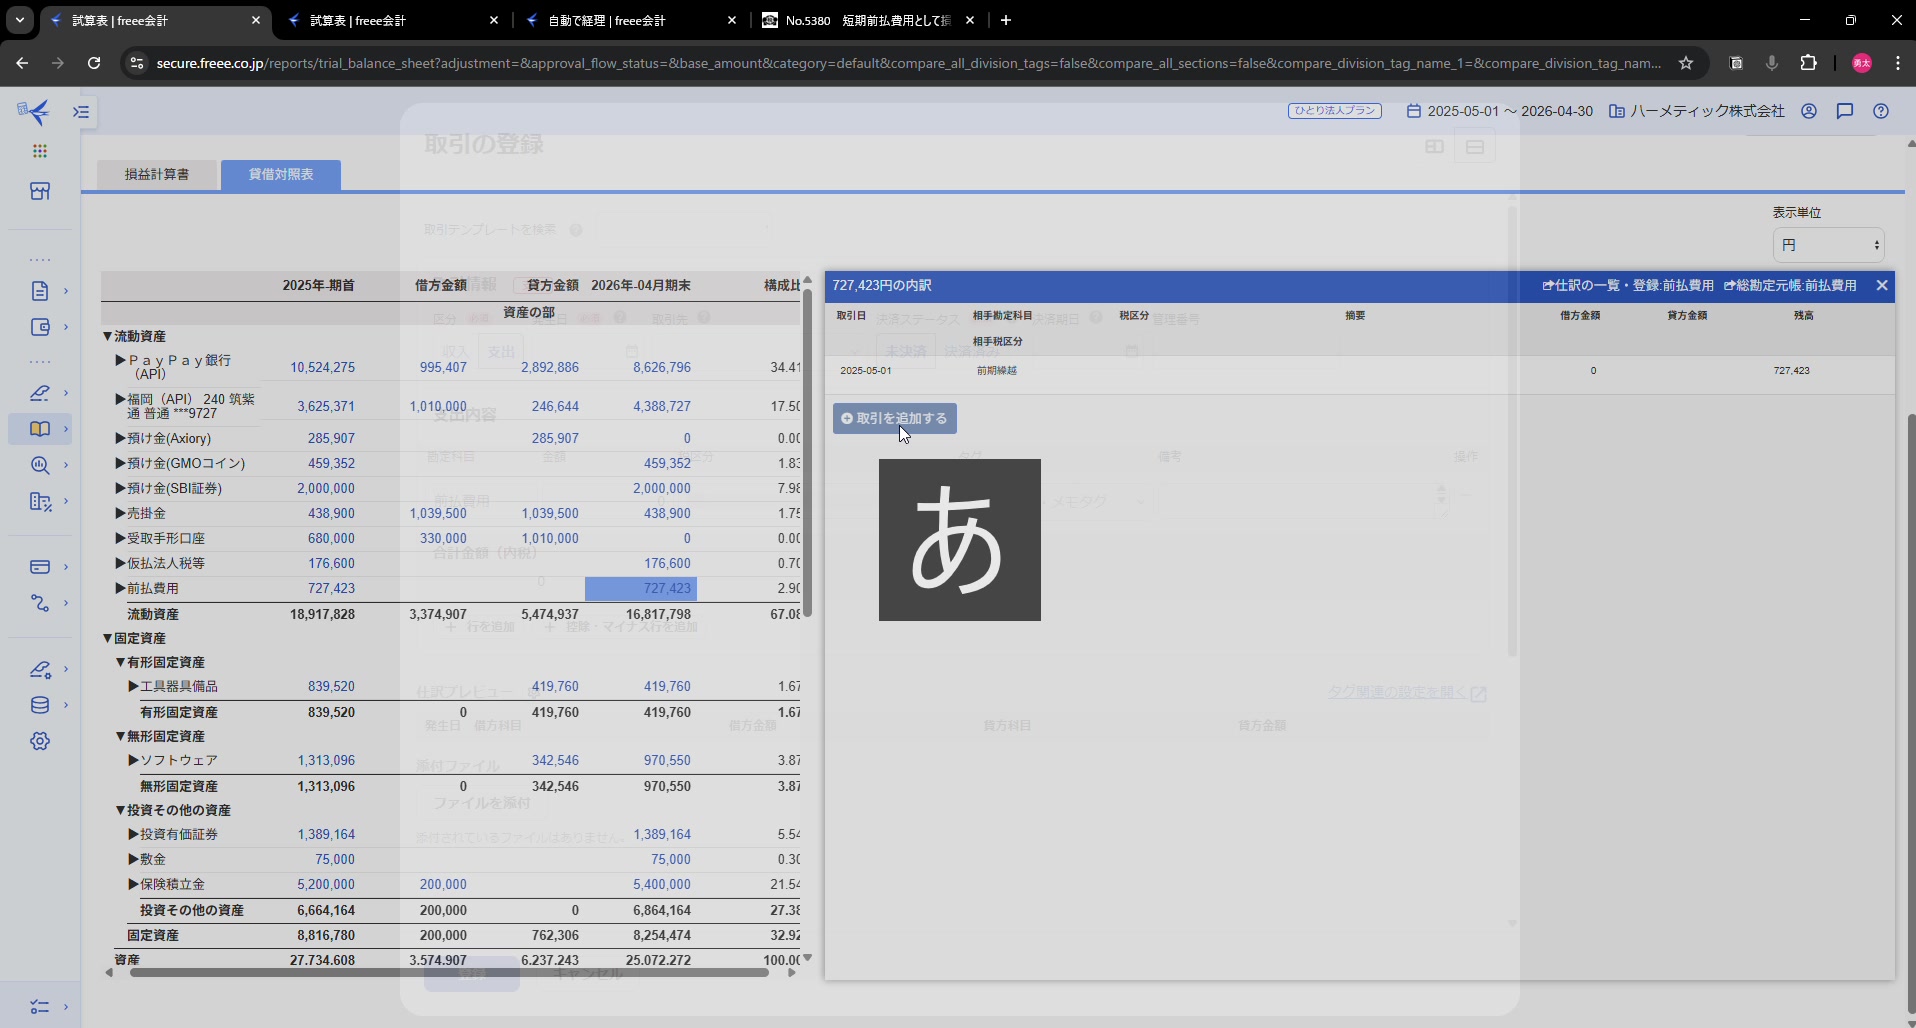Viewport: 1916px width, 1028px height.
Task: Expand the 前払費用 row
Action: tap(120, 588)
